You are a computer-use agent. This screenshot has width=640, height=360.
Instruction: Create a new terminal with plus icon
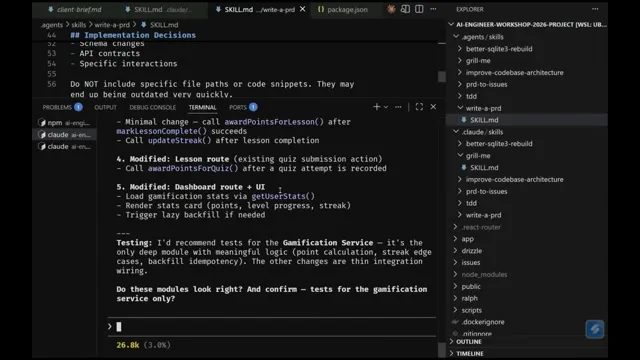coord(376,107)
